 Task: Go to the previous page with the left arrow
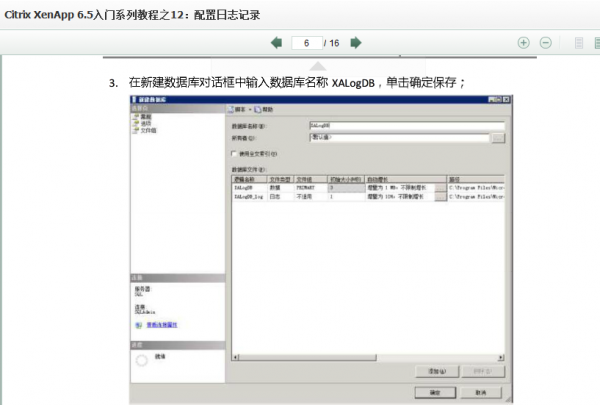276,43
